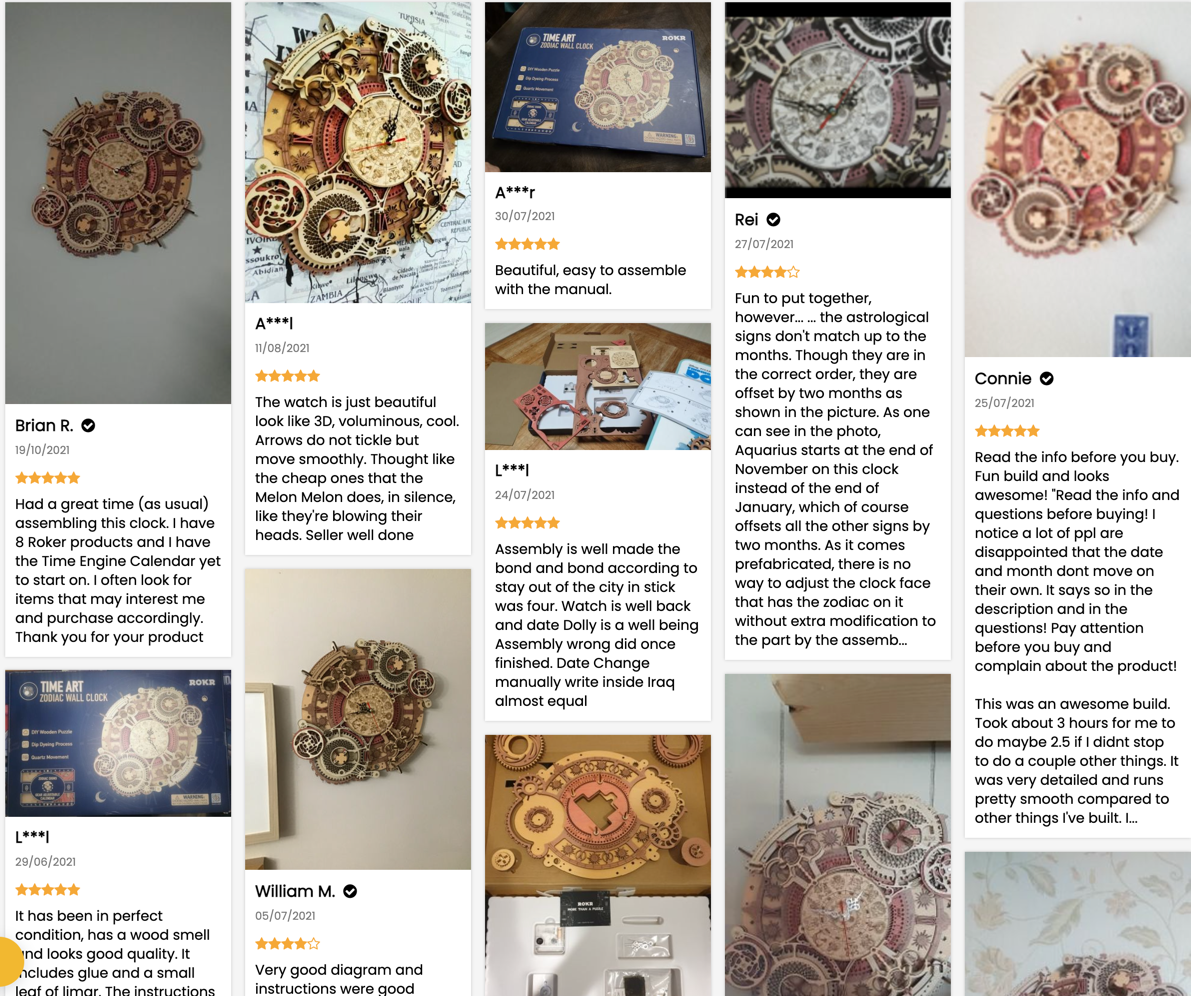Click William M.'s star rating
The height and width of the screenshot is (996, 1191).
(287, 944)
